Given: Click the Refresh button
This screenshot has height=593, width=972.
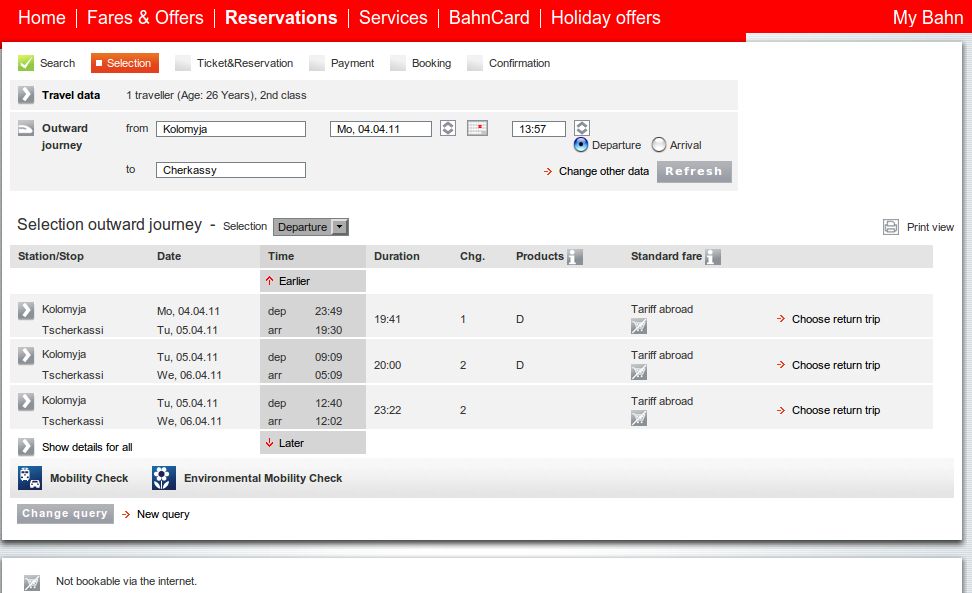Looking at the screenshot, I should click(694, 172).
